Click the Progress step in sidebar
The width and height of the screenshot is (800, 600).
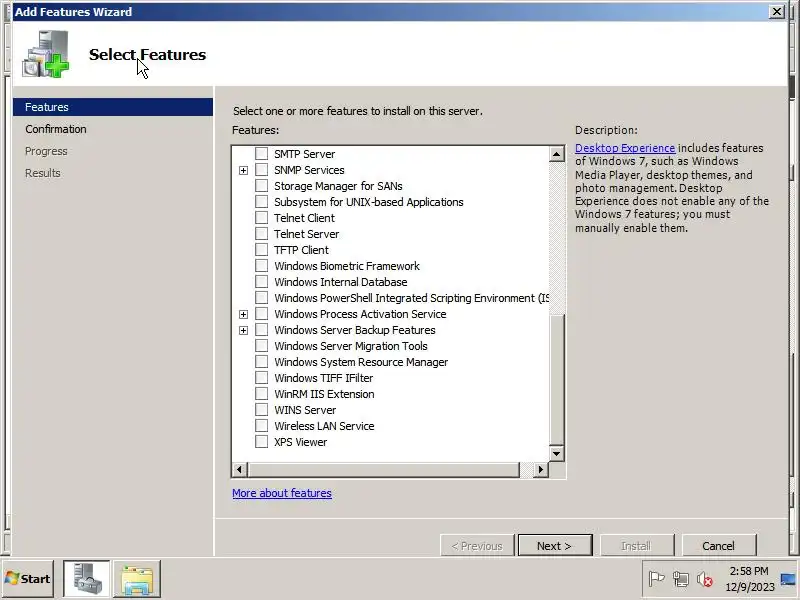point(46,151)
